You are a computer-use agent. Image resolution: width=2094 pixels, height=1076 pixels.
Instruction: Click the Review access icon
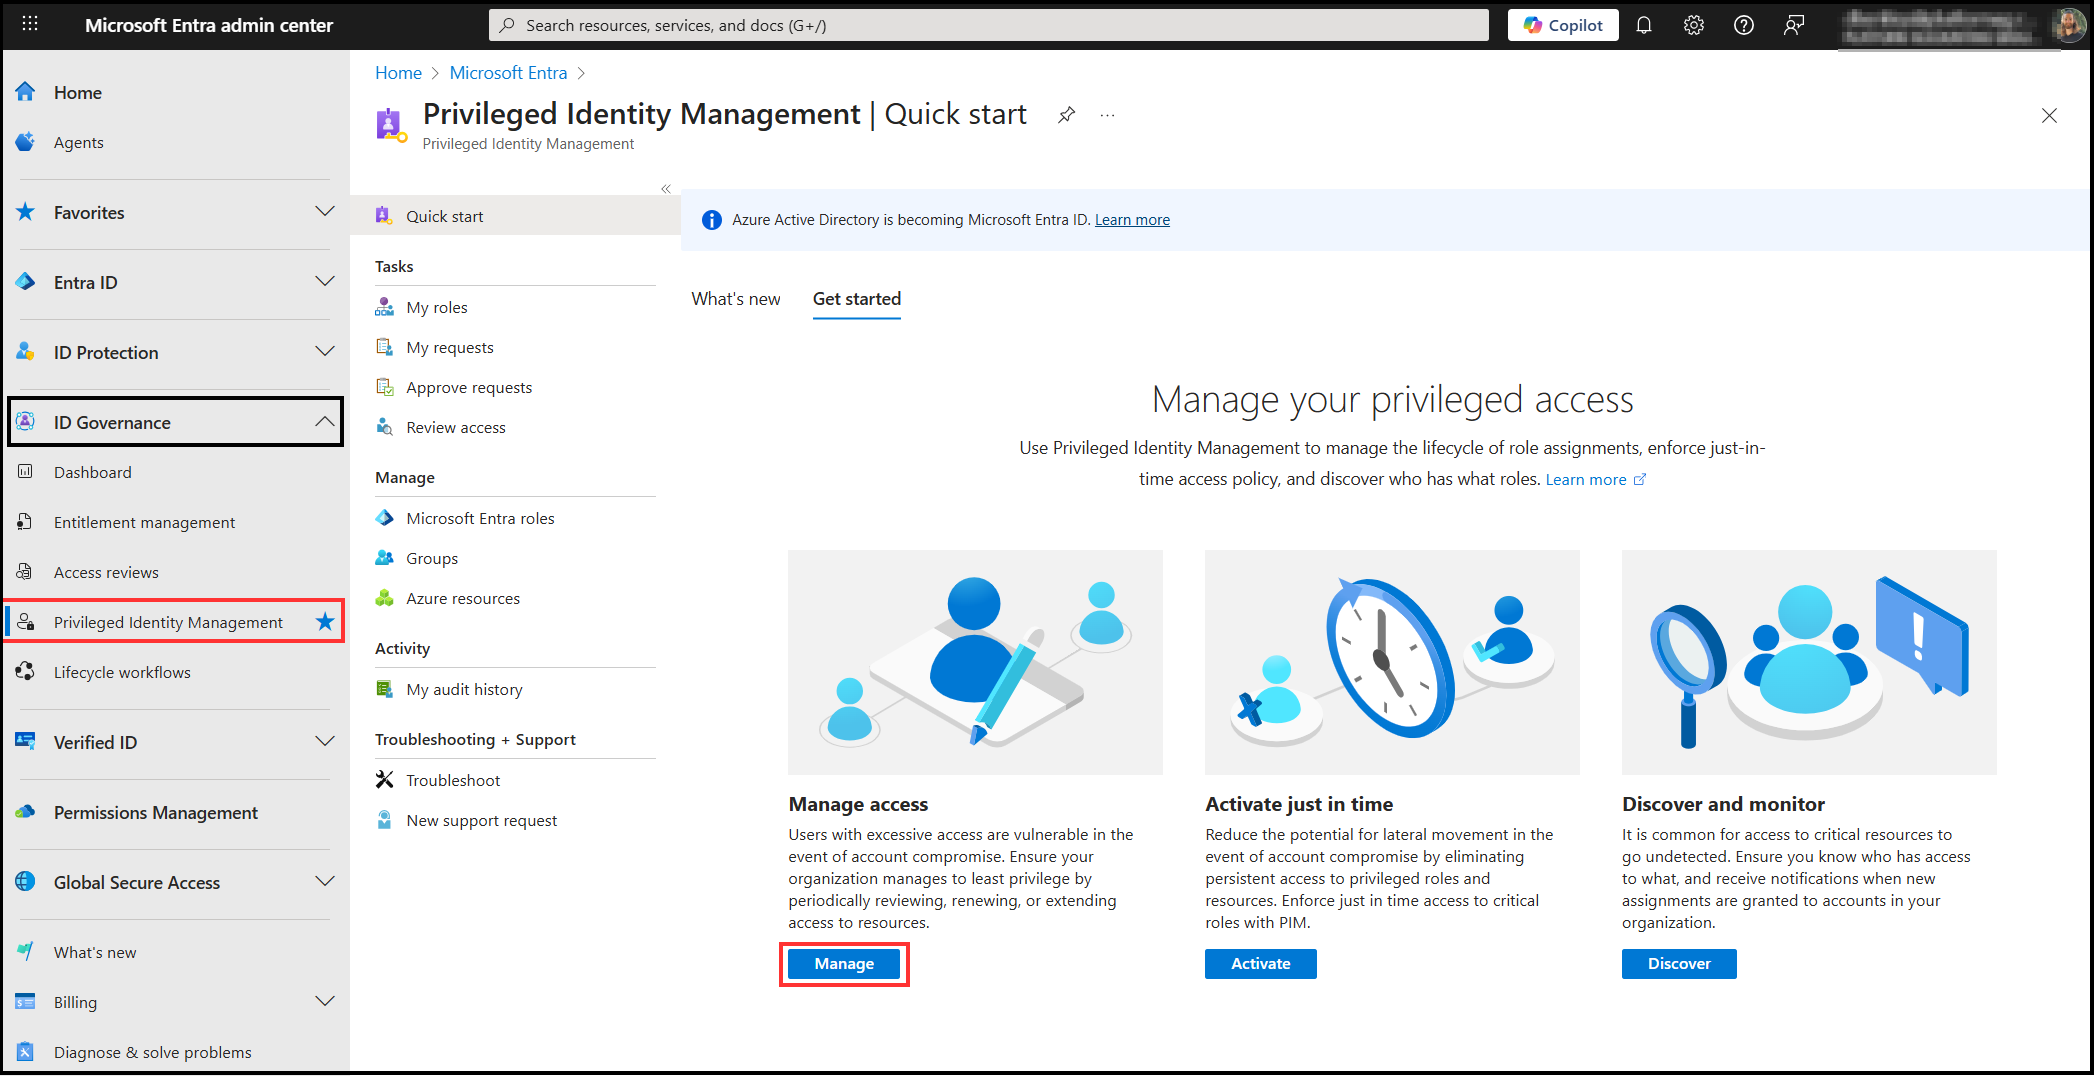[384, 427]
